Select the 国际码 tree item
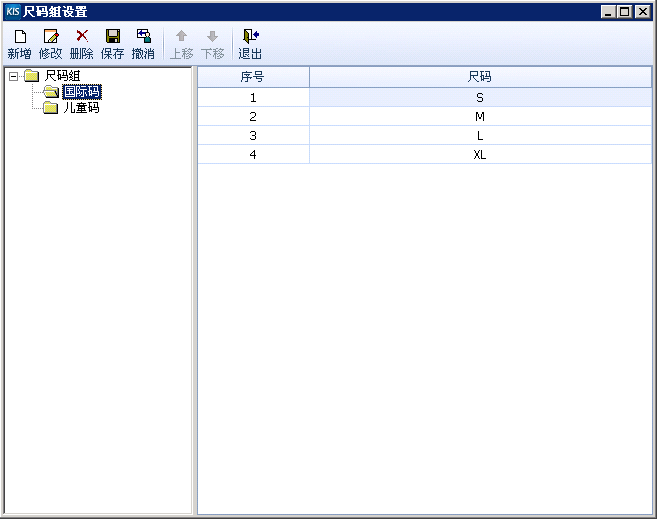This screenshot has width=657, height=519. point(81,92)
